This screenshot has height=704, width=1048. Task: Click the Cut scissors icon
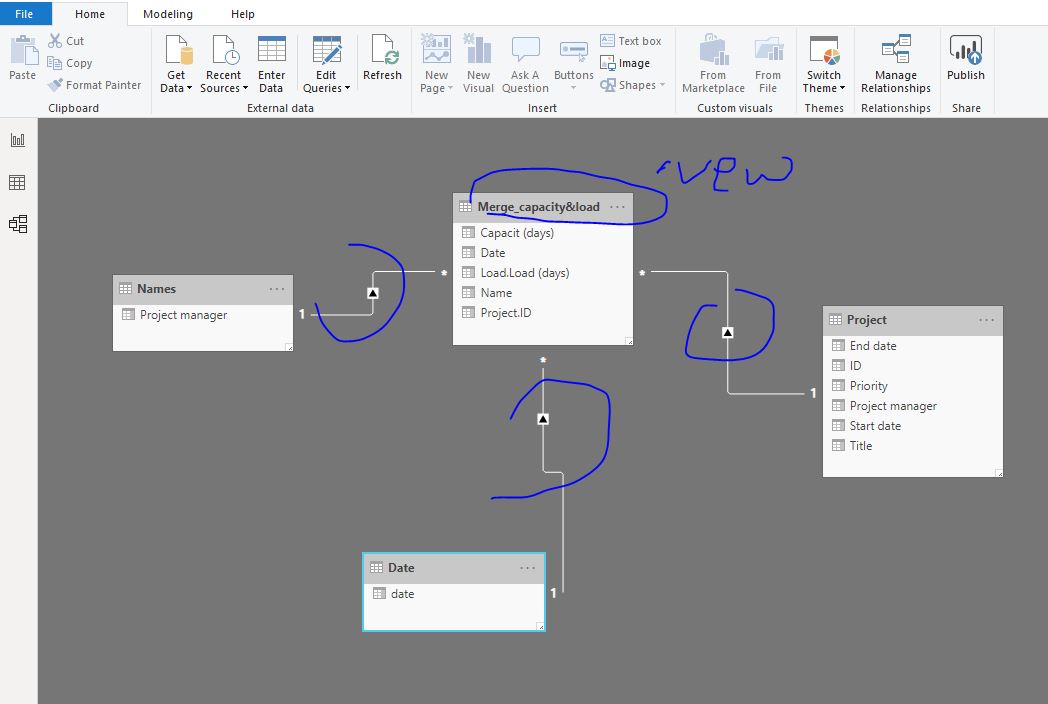[55, 41]
